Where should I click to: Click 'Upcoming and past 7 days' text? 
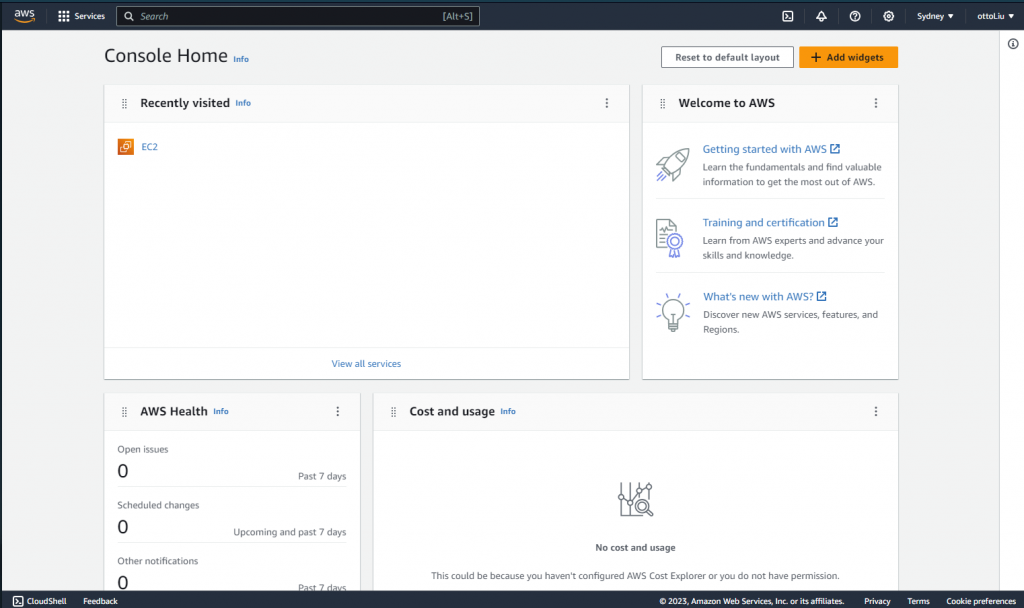290,532
